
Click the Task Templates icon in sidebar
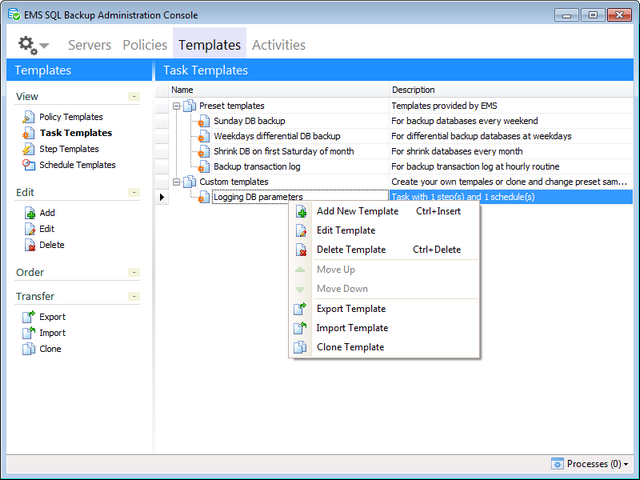pos(28,133)
